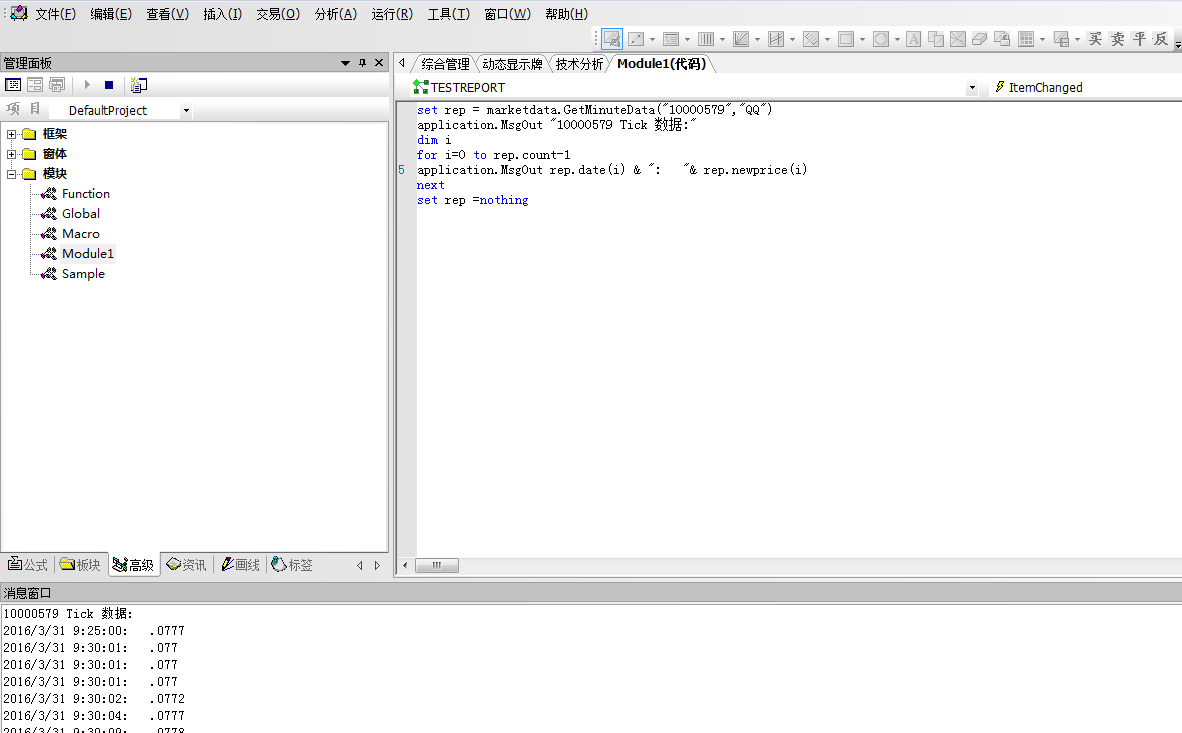
Task: Select the vertical period lines tool
Action: pyautogui.click(x=706, y=39)
